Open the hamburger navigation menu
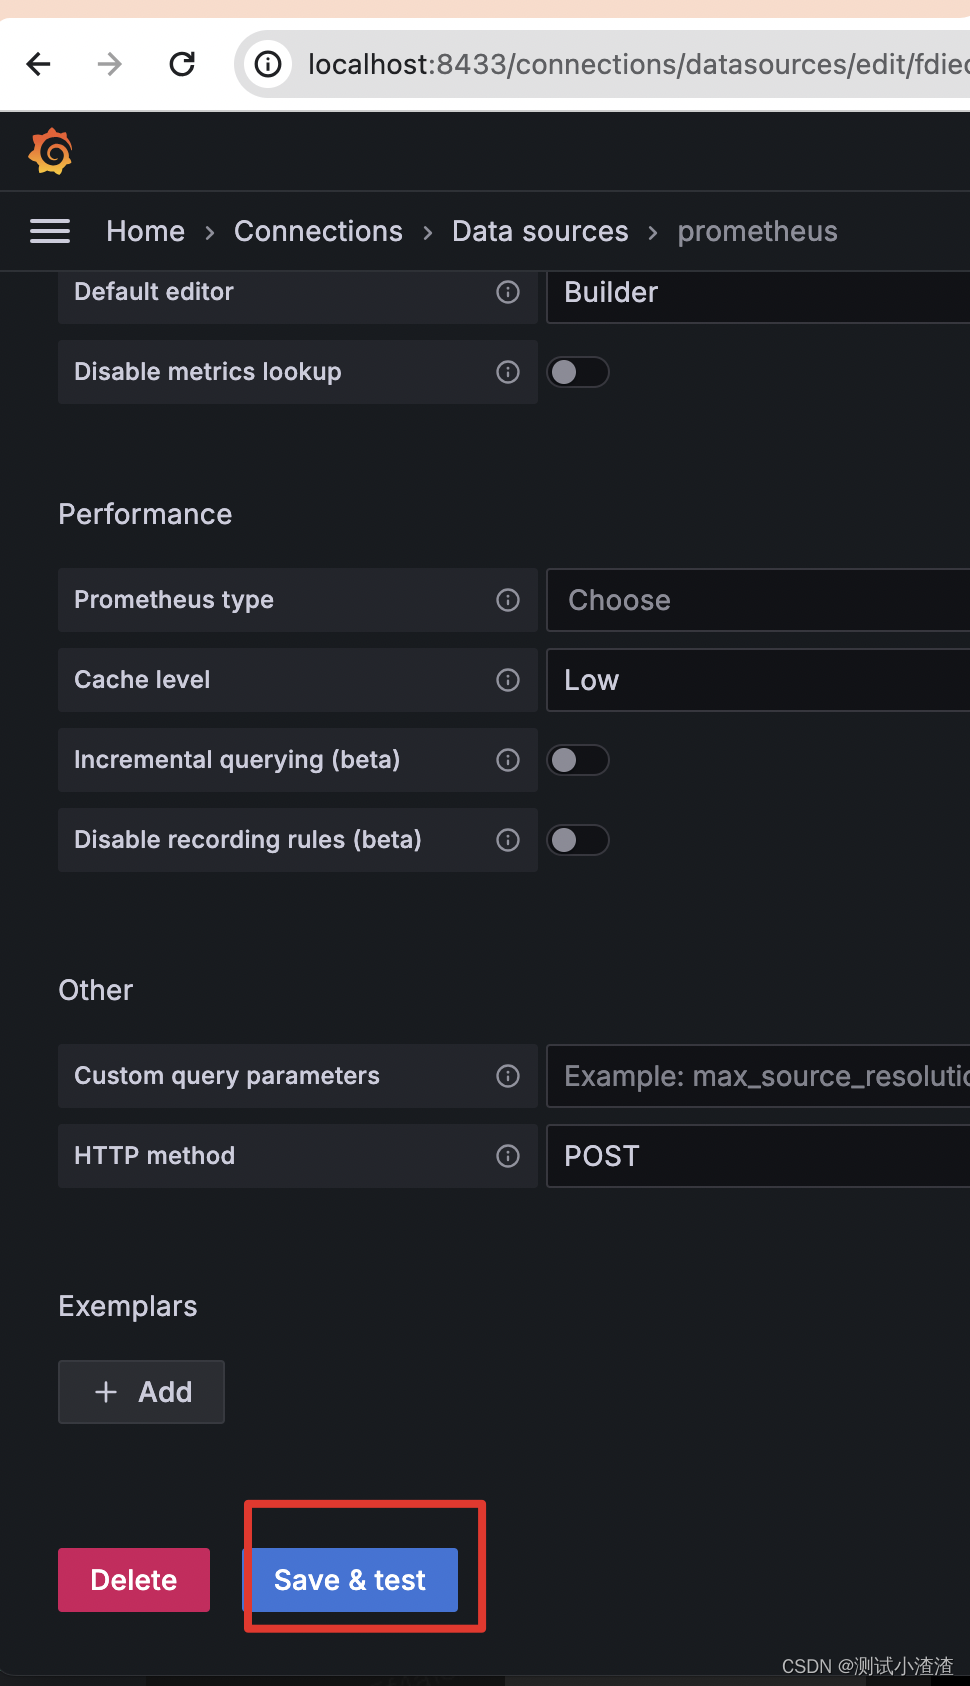Screen dimensions: 970x1686 (x=50, y=232)
